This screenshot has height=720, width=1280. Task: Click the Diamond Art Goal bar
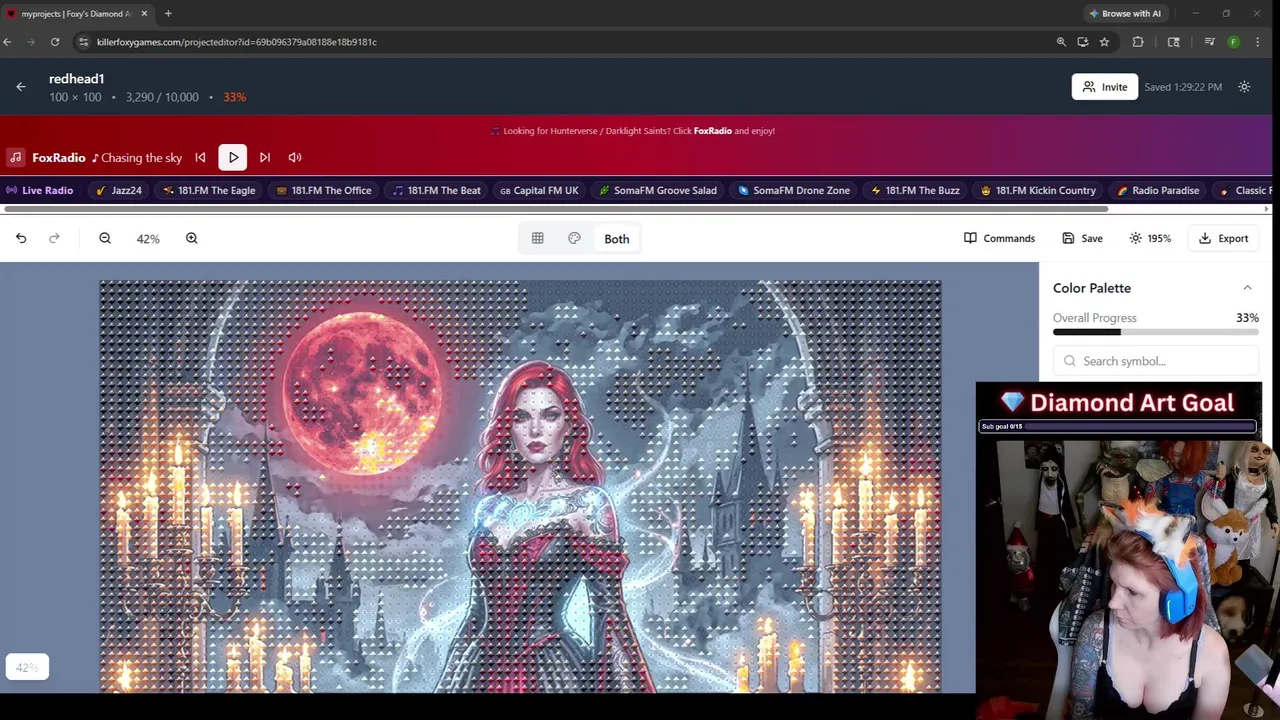tap(1117, 426)
